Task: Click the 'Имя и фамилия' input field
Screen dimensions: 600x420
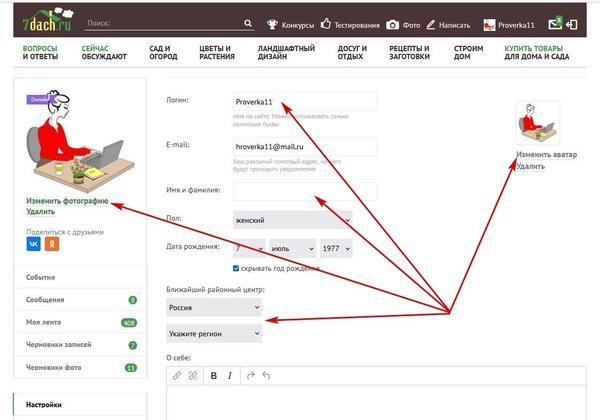Action: click(x=304, y=190)
